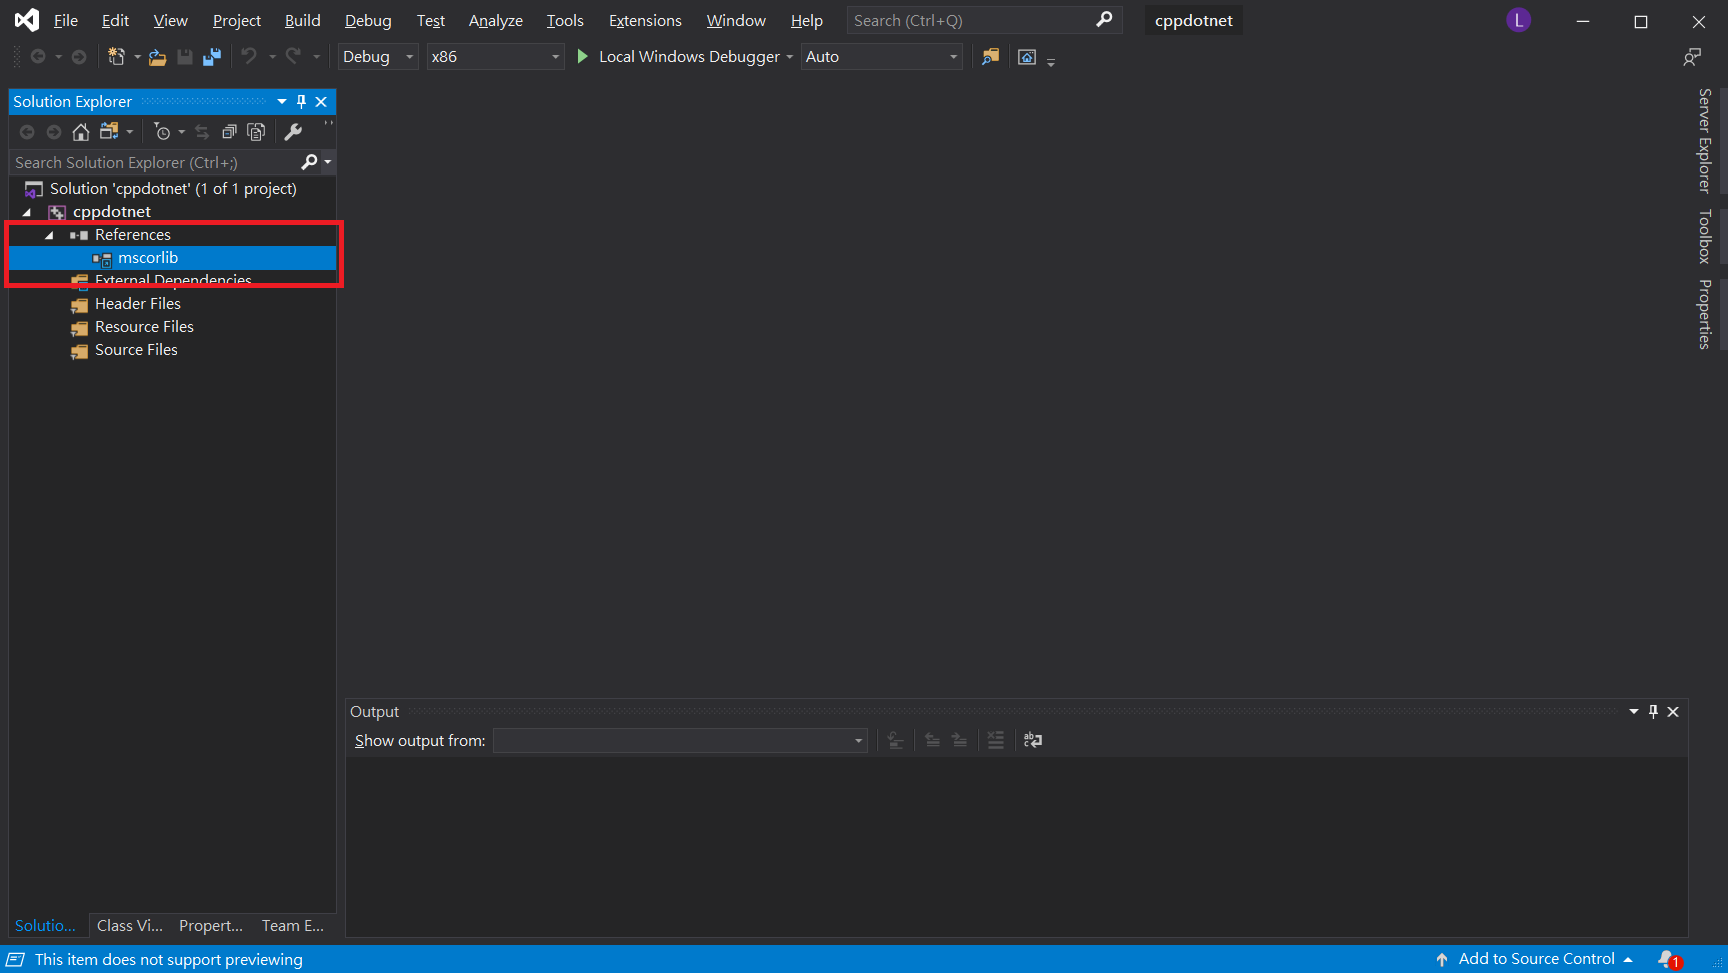Click the Collapse All icon in Solution Explorer
This screenshot has width=1728, height=973.
pyautogui.click(x=229, y=132)
